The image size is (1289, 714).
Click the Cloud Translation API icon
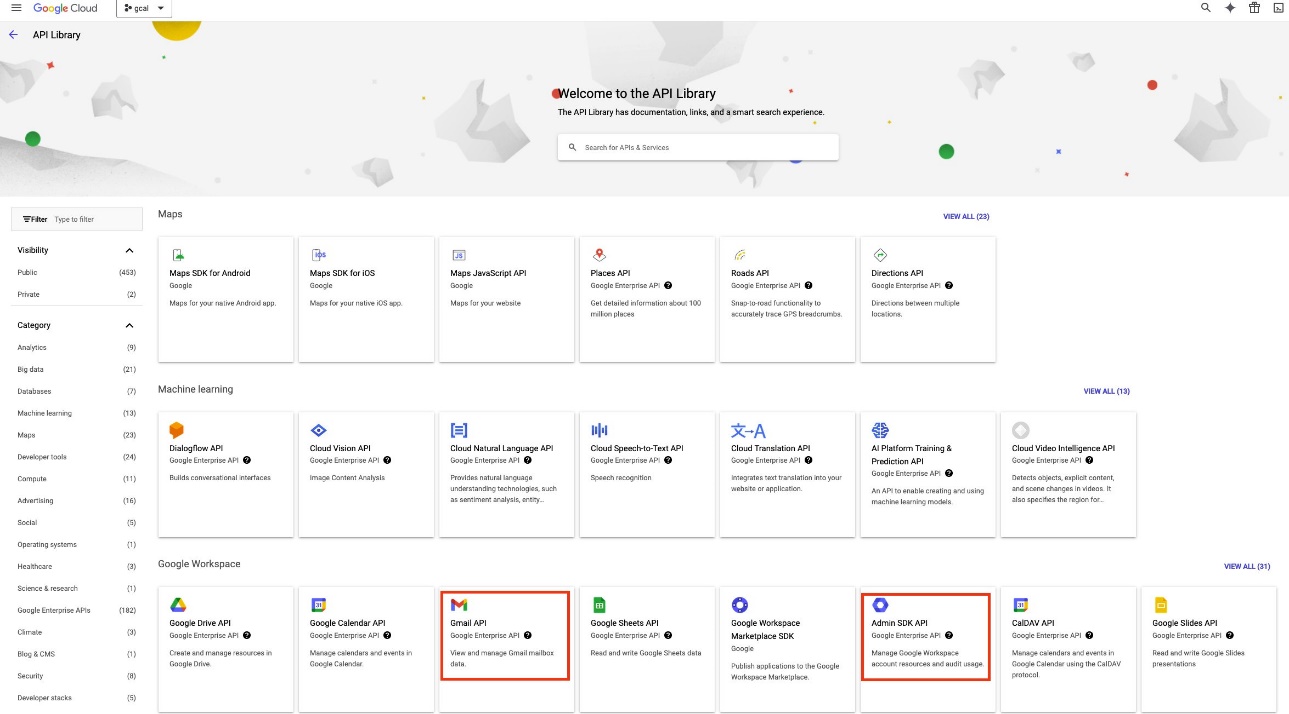click(748, 430)
